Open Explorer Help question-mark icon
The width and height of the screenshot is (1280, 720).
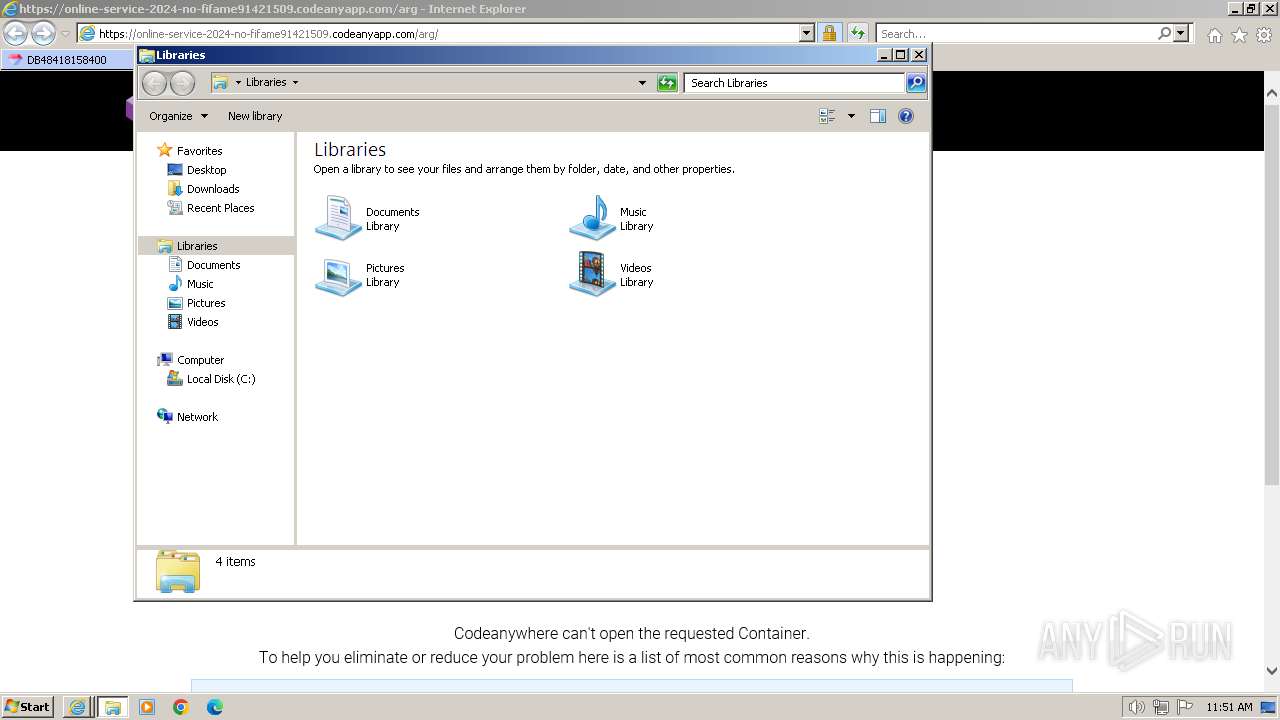pyautogui.click(x=906, y=116)
